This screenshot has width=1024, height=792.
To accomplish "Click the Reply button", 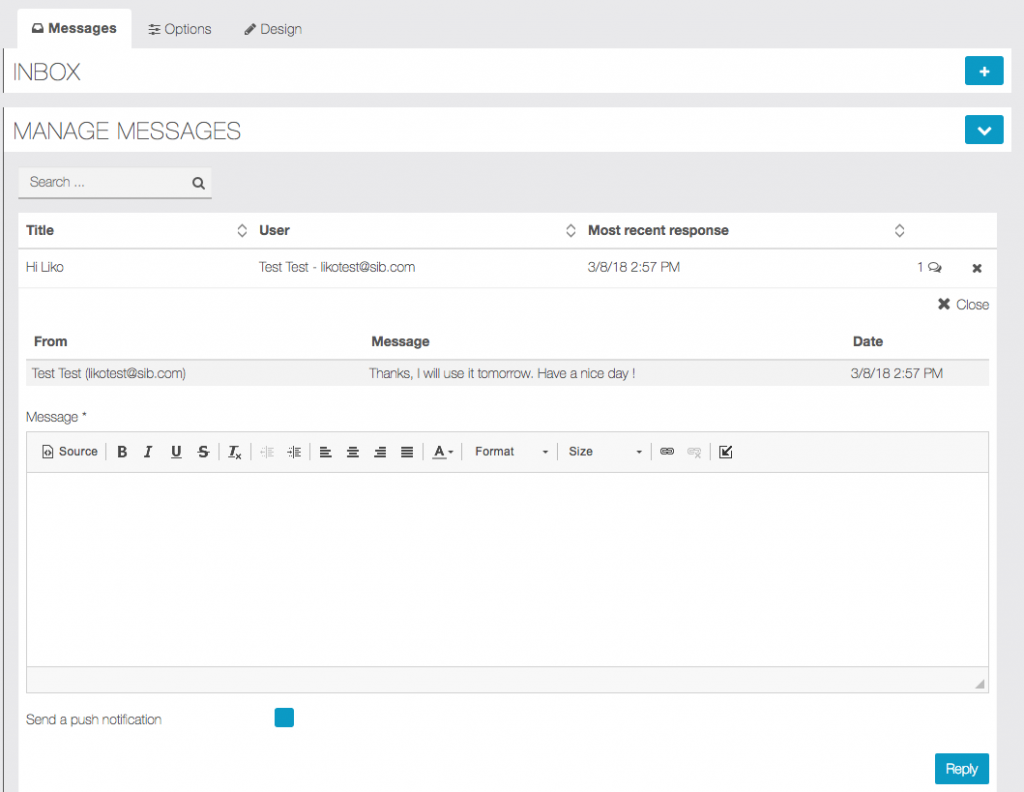I will 961,768.
